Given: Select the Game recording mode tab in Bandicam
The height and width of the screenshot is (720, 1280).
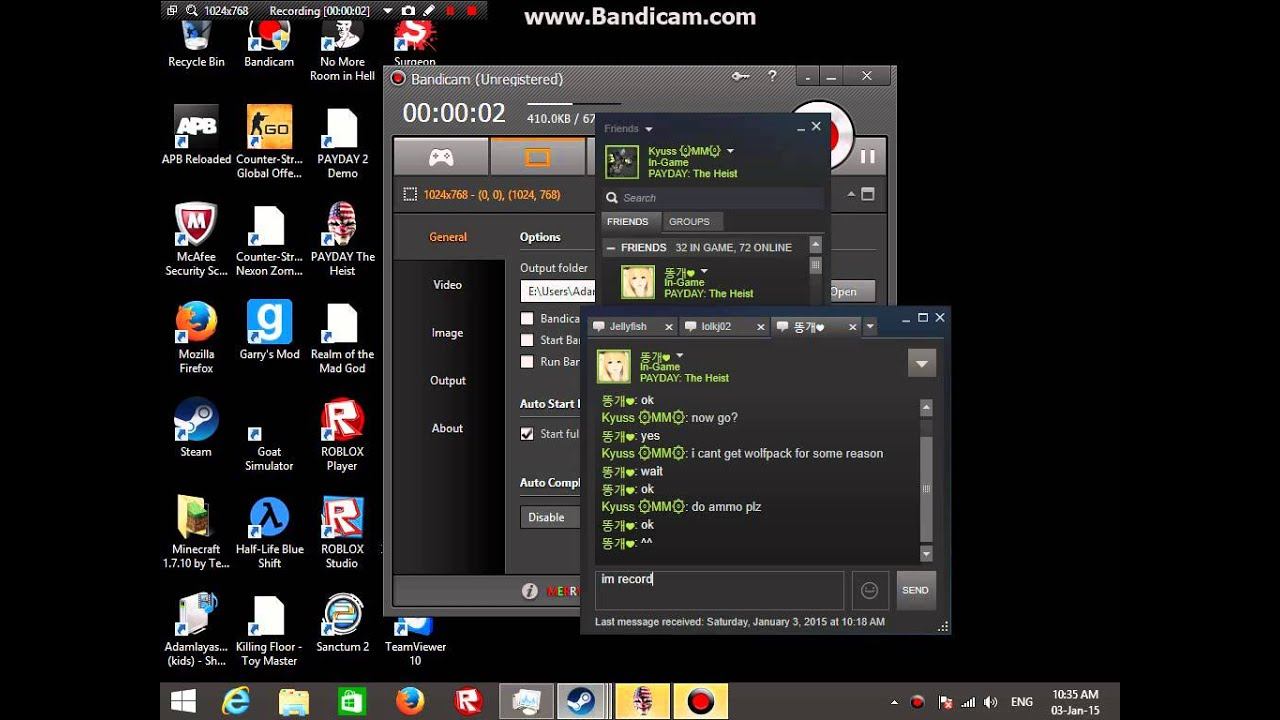Looking at the screenshot, I should click(441, 157).
